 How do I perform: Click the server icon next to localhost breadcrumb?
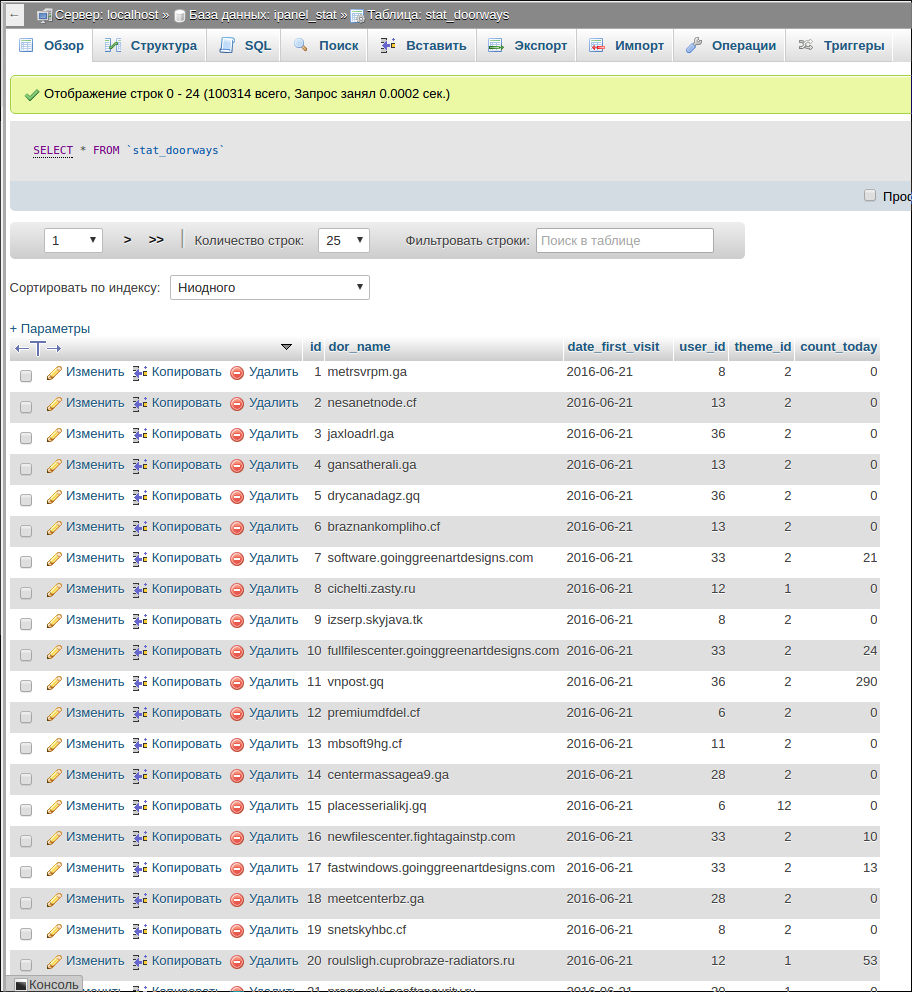[44, 15]
